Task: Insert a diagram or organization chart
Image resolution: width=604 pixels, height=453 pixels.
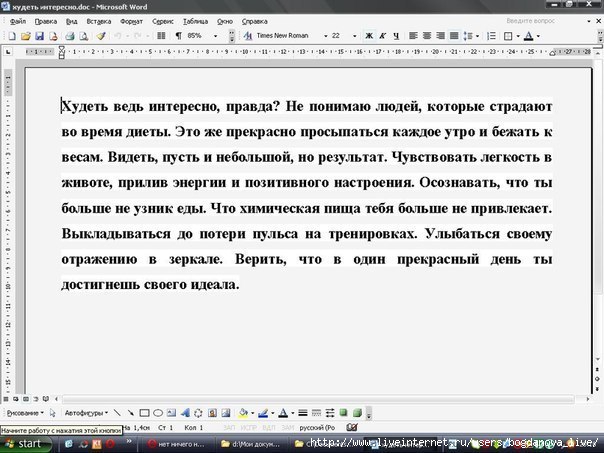Action: tap(198, 413)
